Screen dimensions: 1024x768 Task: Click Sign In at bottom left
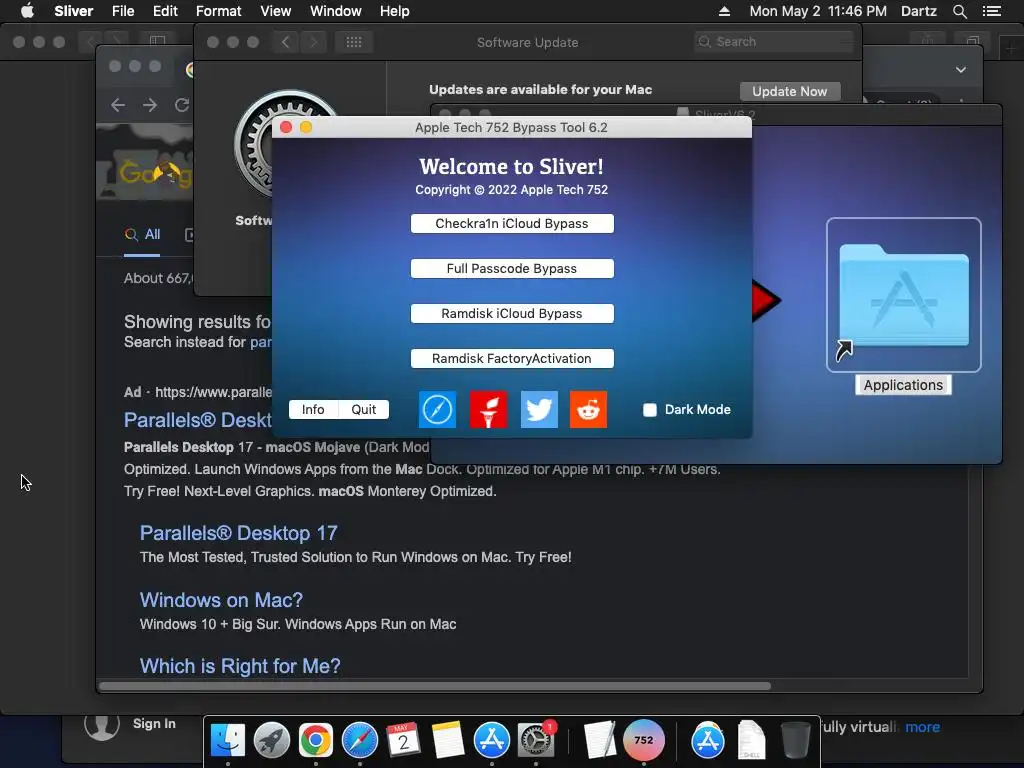[x=154, y=724]
